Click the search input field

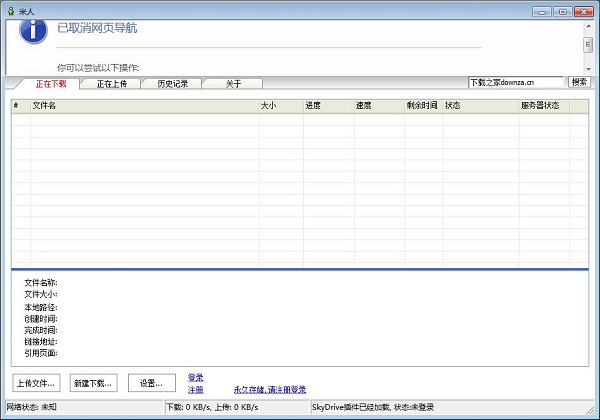(517, 82)
